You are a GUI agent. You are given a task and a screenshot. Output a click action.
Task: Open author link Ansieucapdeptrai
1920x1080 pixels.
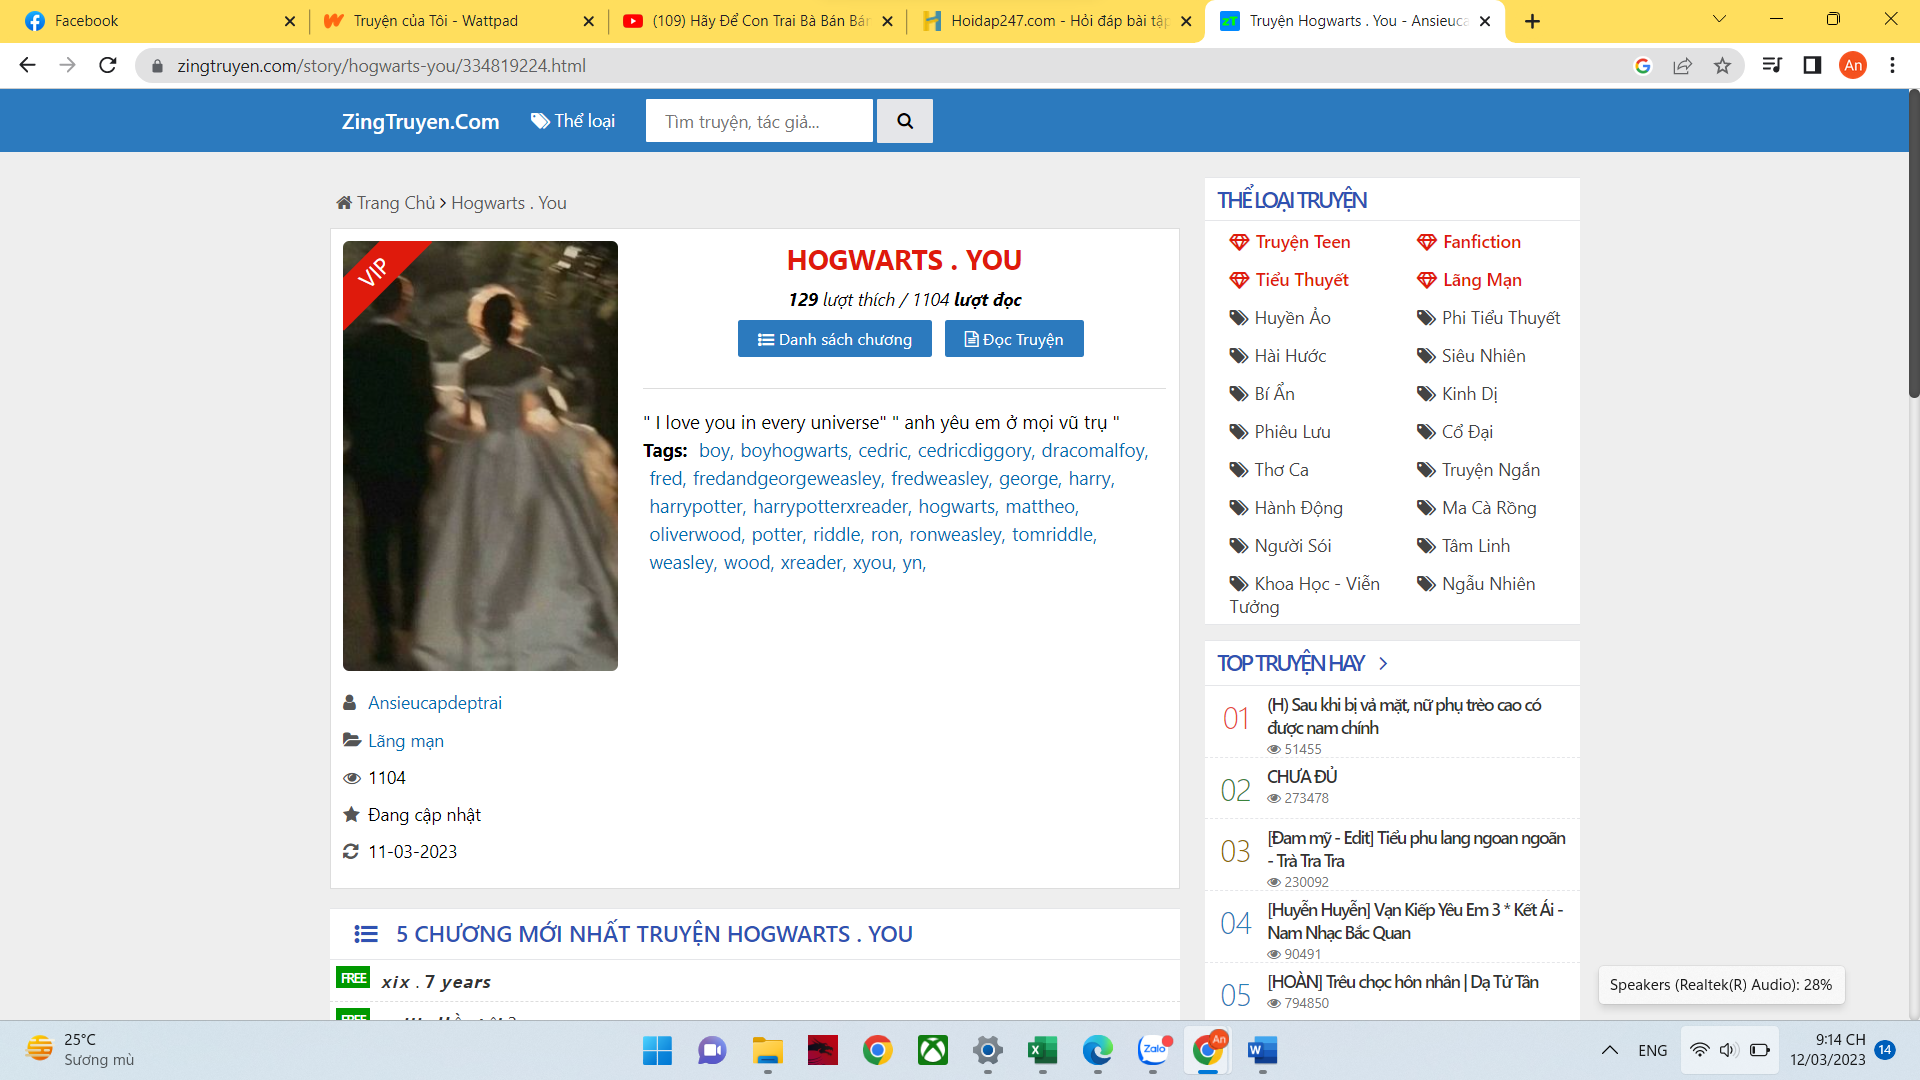coord(434,703)
